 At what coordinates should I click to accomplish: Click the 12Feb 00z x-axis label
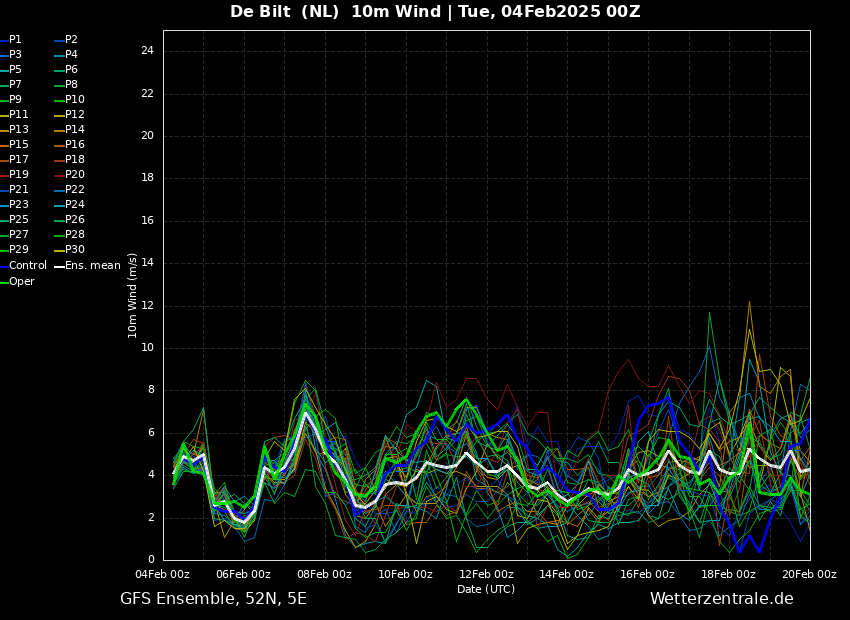(486, 574)
